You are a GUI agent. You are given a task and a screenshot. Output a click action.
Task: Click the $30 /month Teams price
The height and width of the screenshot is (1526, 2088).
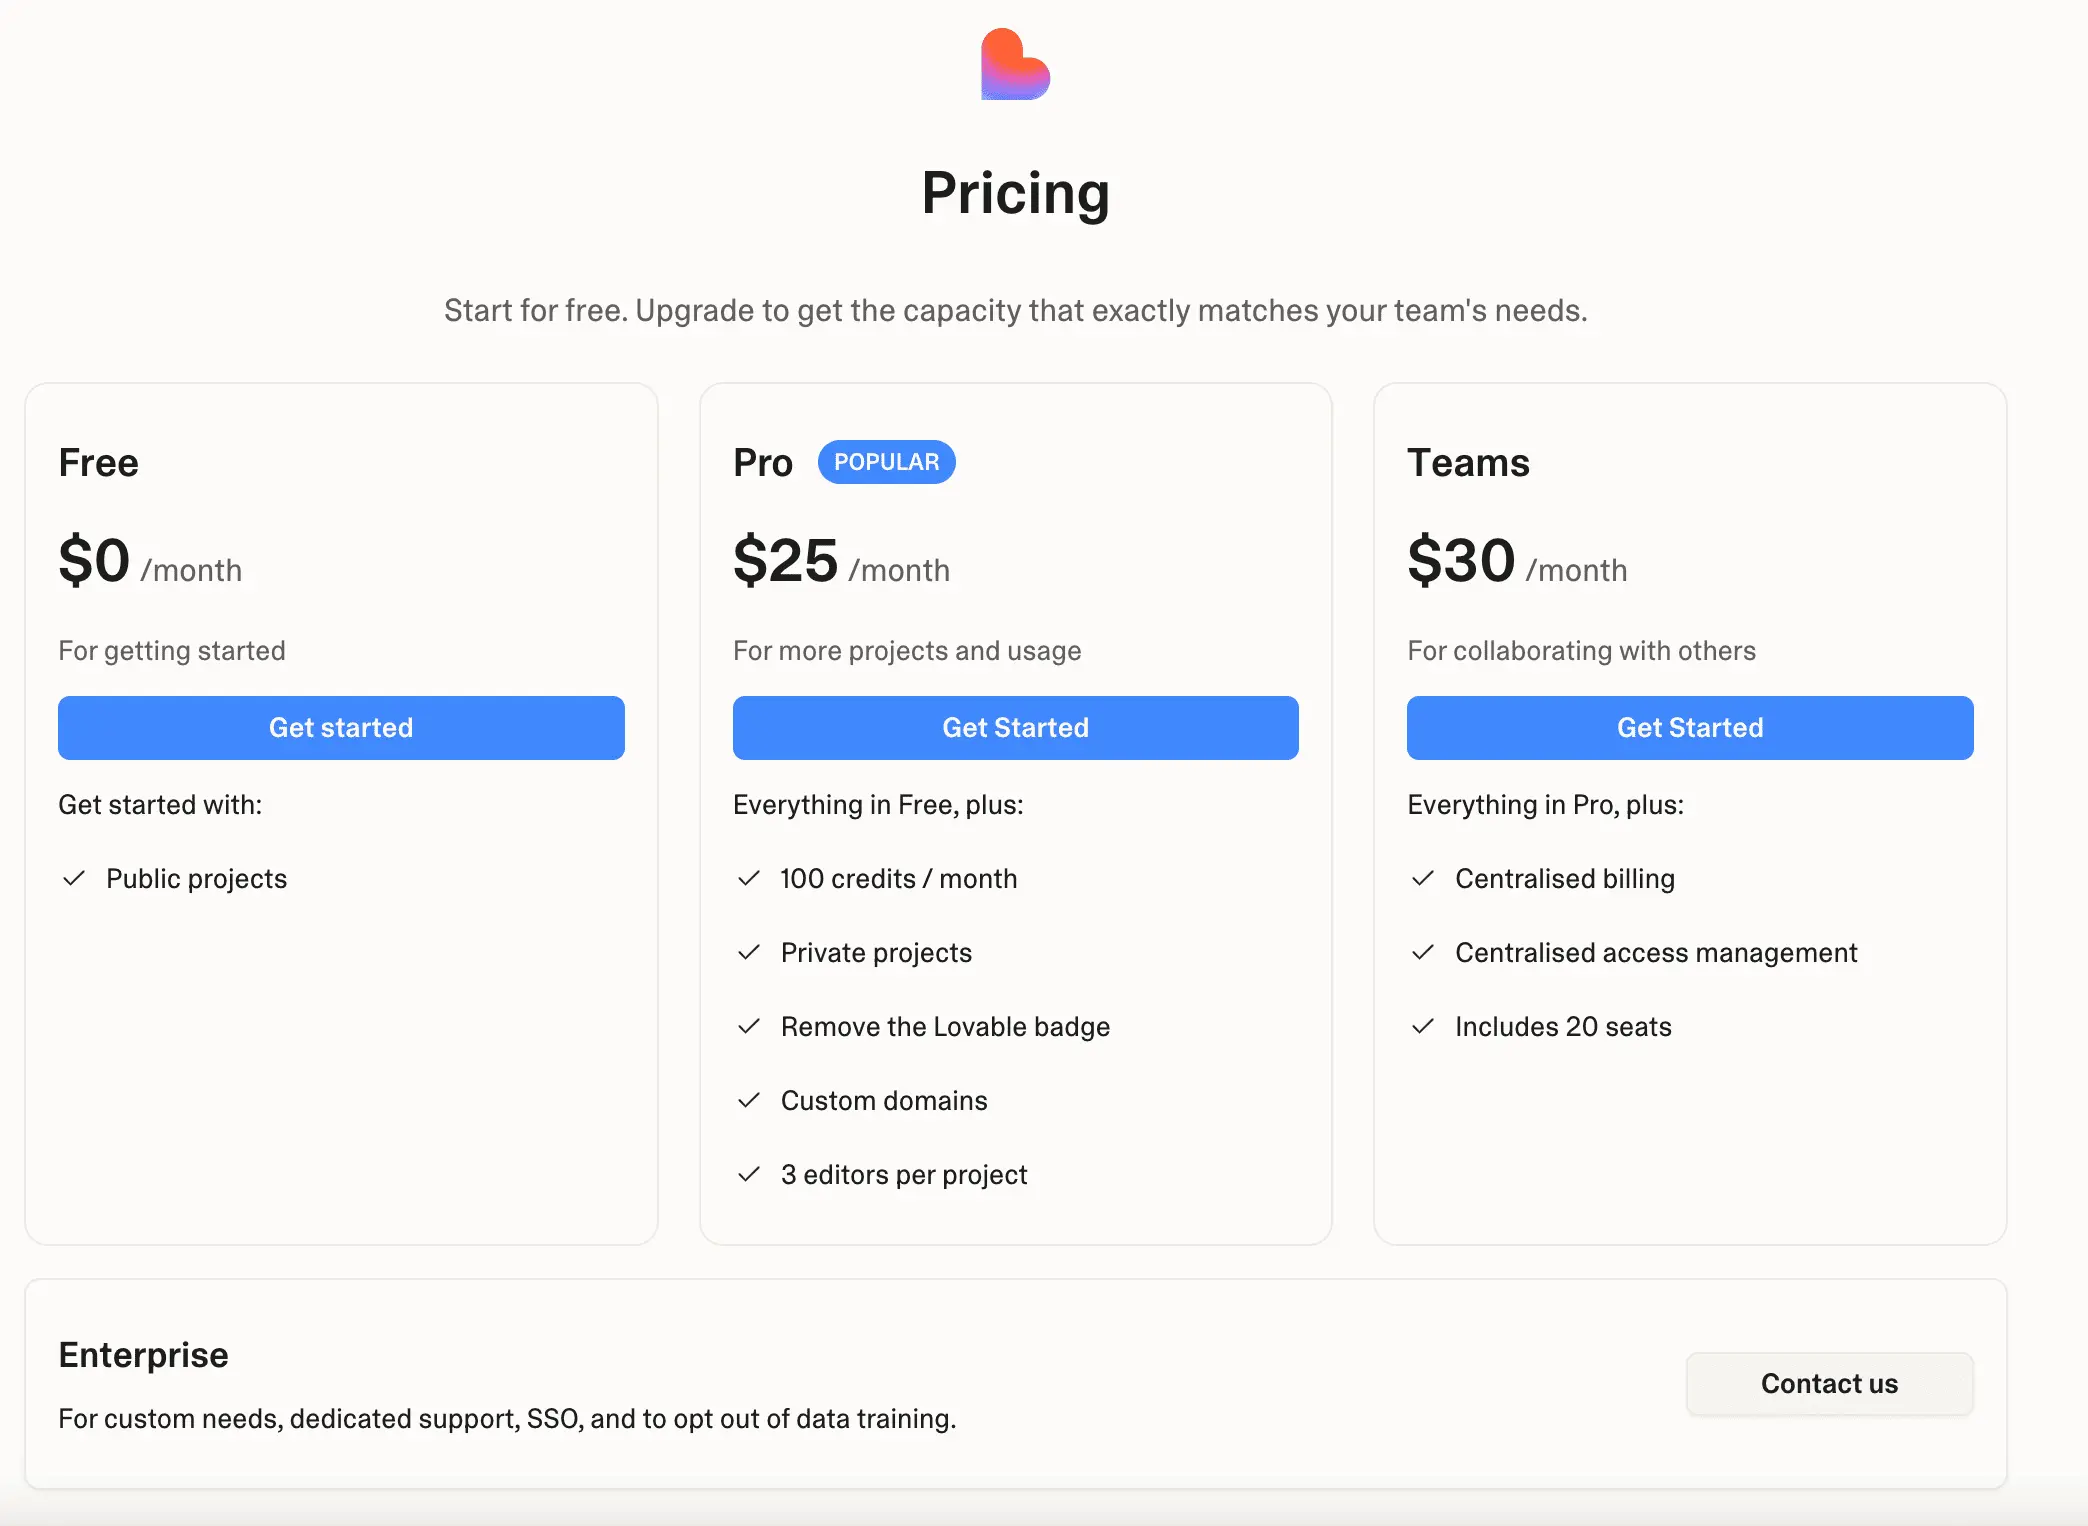click(1517, 561)
